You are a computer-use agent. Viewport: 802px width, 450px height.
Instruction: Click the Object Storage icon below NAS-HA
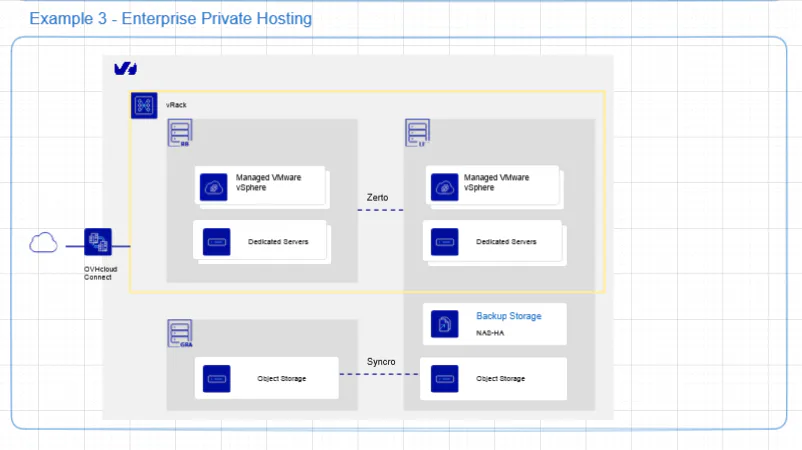coord(444,379)
